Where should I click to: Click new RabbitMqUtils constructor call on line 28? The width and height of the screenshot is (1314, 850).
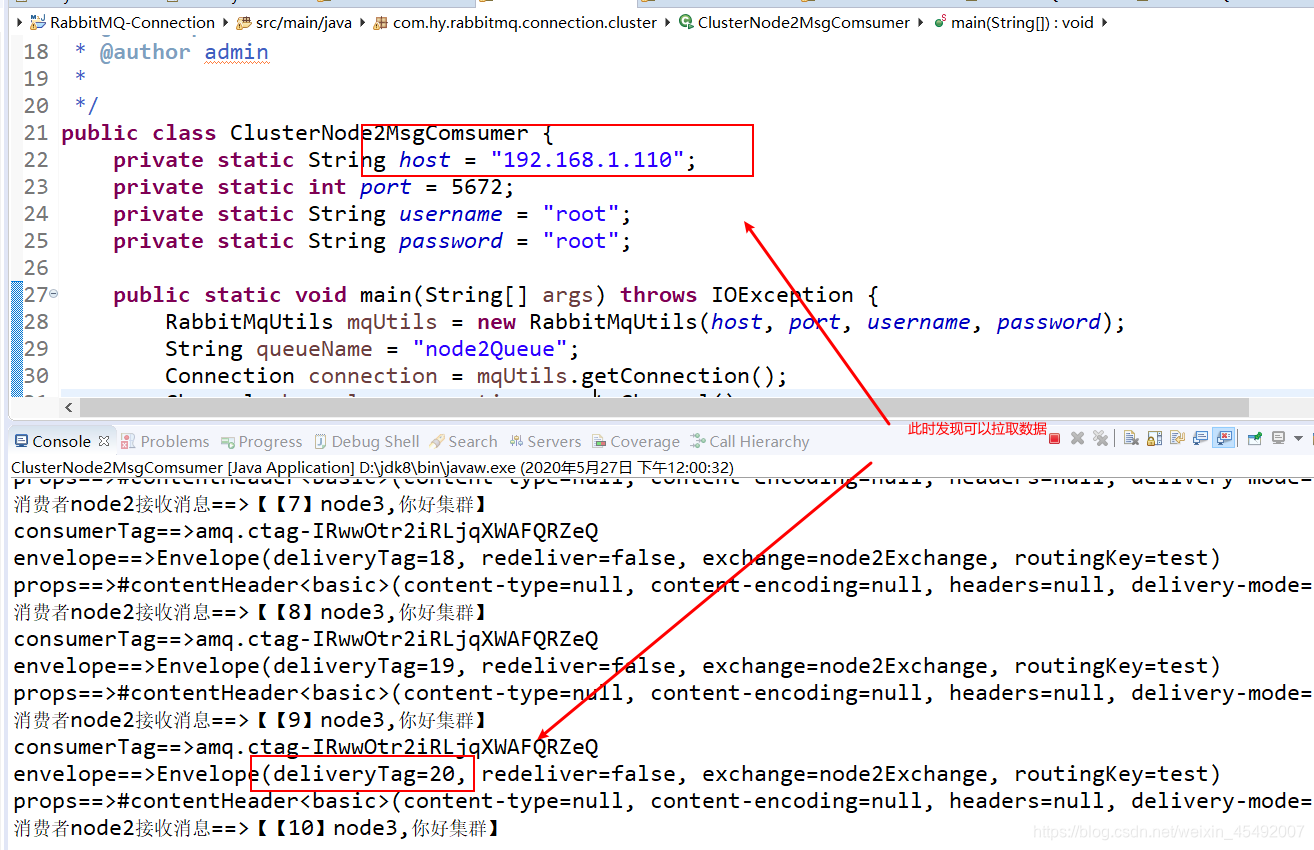(801, 322)
